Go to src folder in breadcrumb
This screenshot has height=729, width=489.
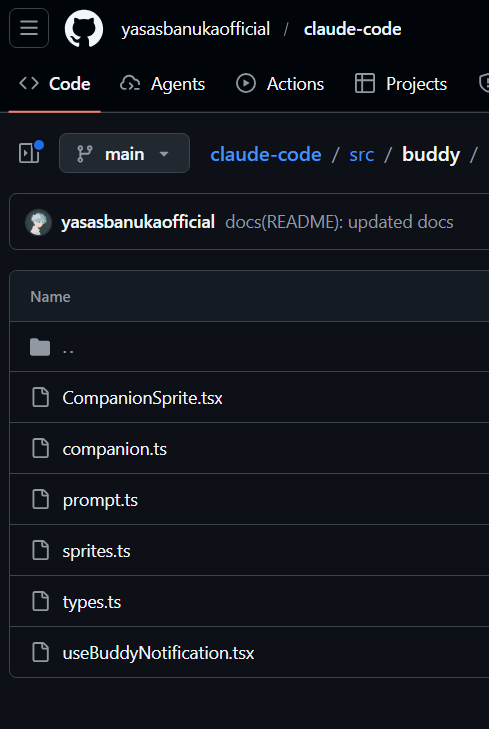pos(362,154)
